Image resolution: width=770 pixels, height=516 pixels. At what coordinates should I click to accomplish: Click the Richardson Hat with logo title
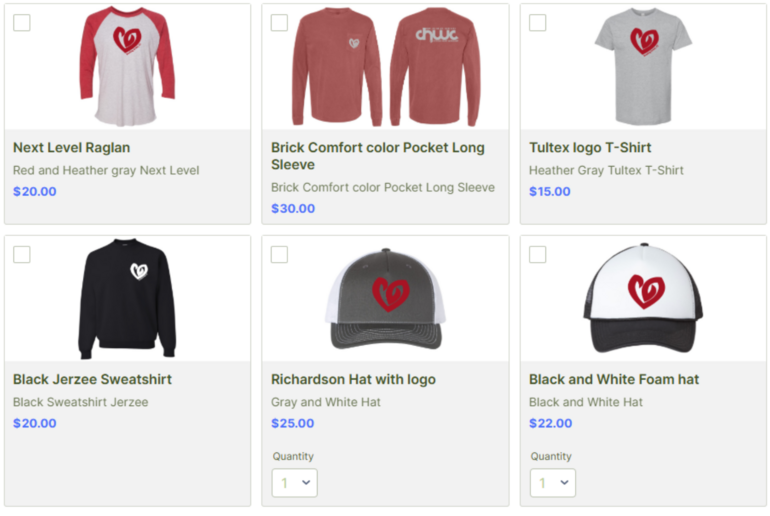coord(353,380)
